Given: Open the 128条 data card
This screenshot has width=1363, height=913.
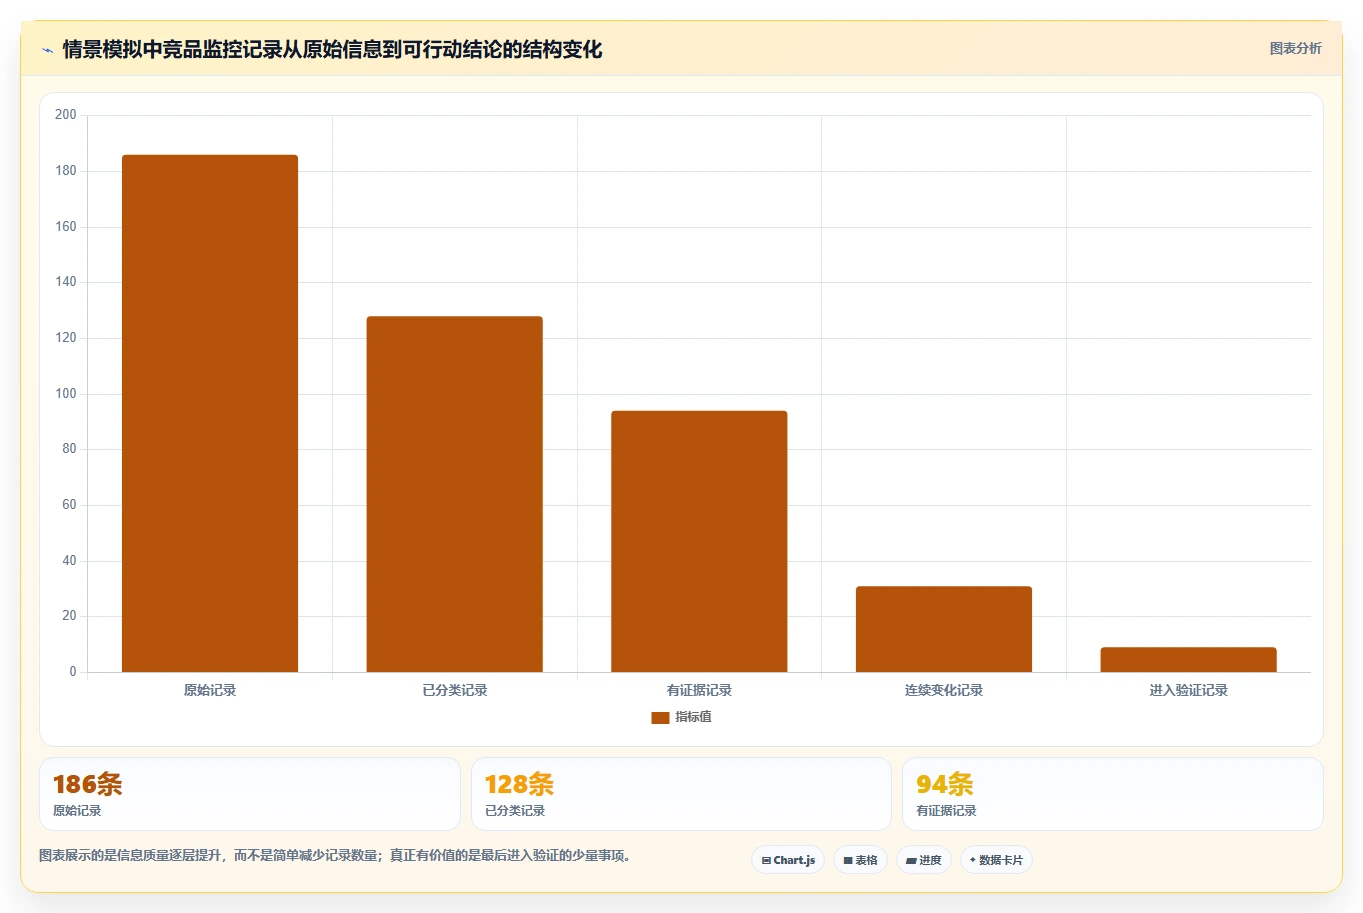Looking at the screenshot, I should pyautogui.click(x=681, y=794).
